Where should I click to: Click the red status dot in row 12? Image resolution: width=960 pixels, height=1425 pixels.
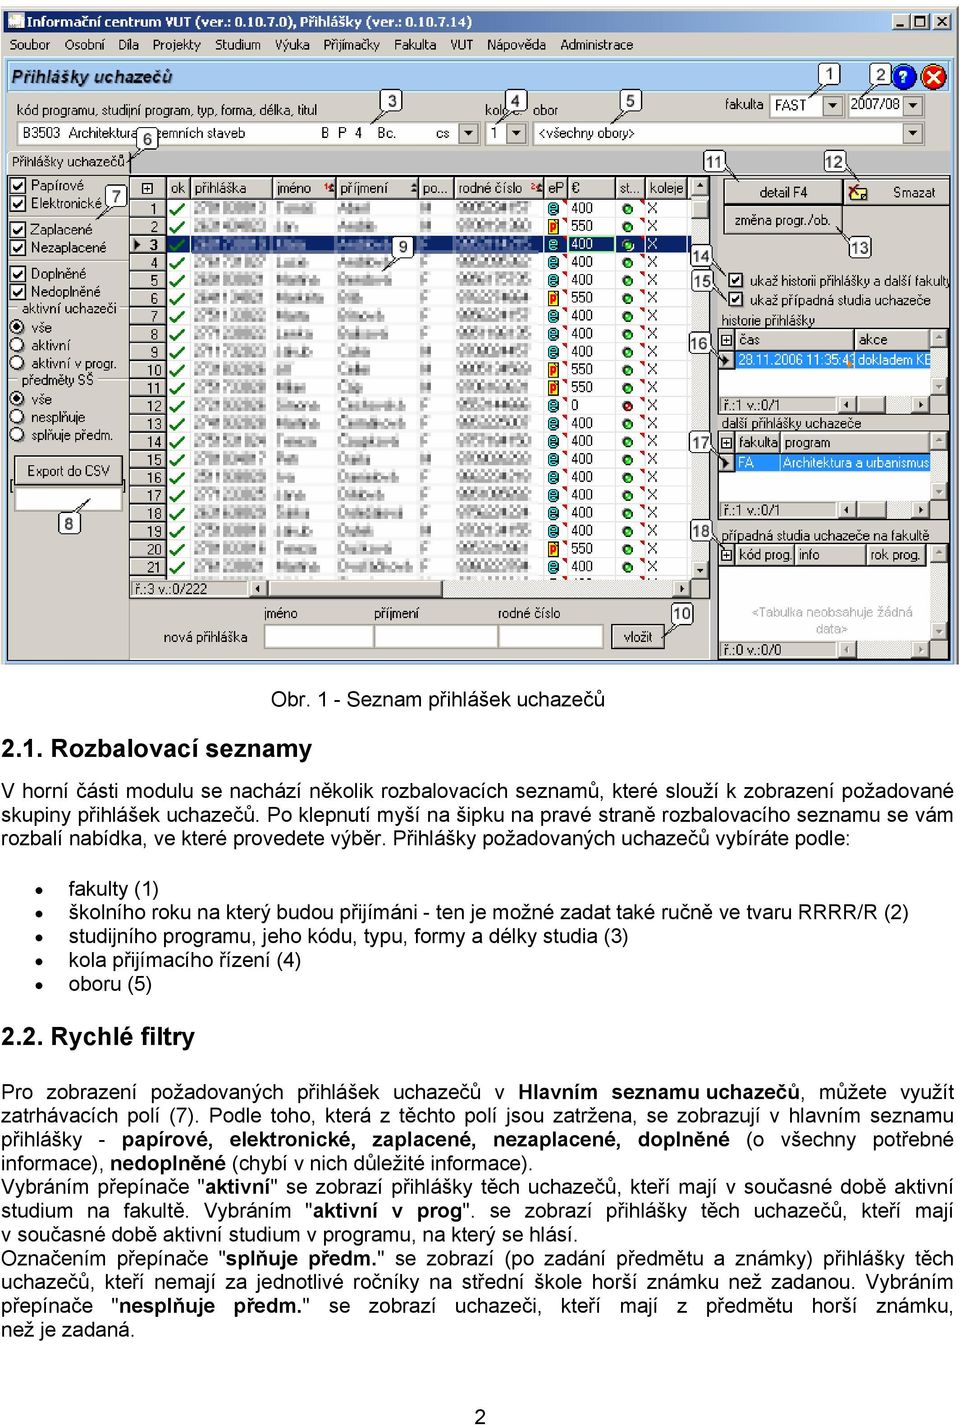[x=627, y=406]
